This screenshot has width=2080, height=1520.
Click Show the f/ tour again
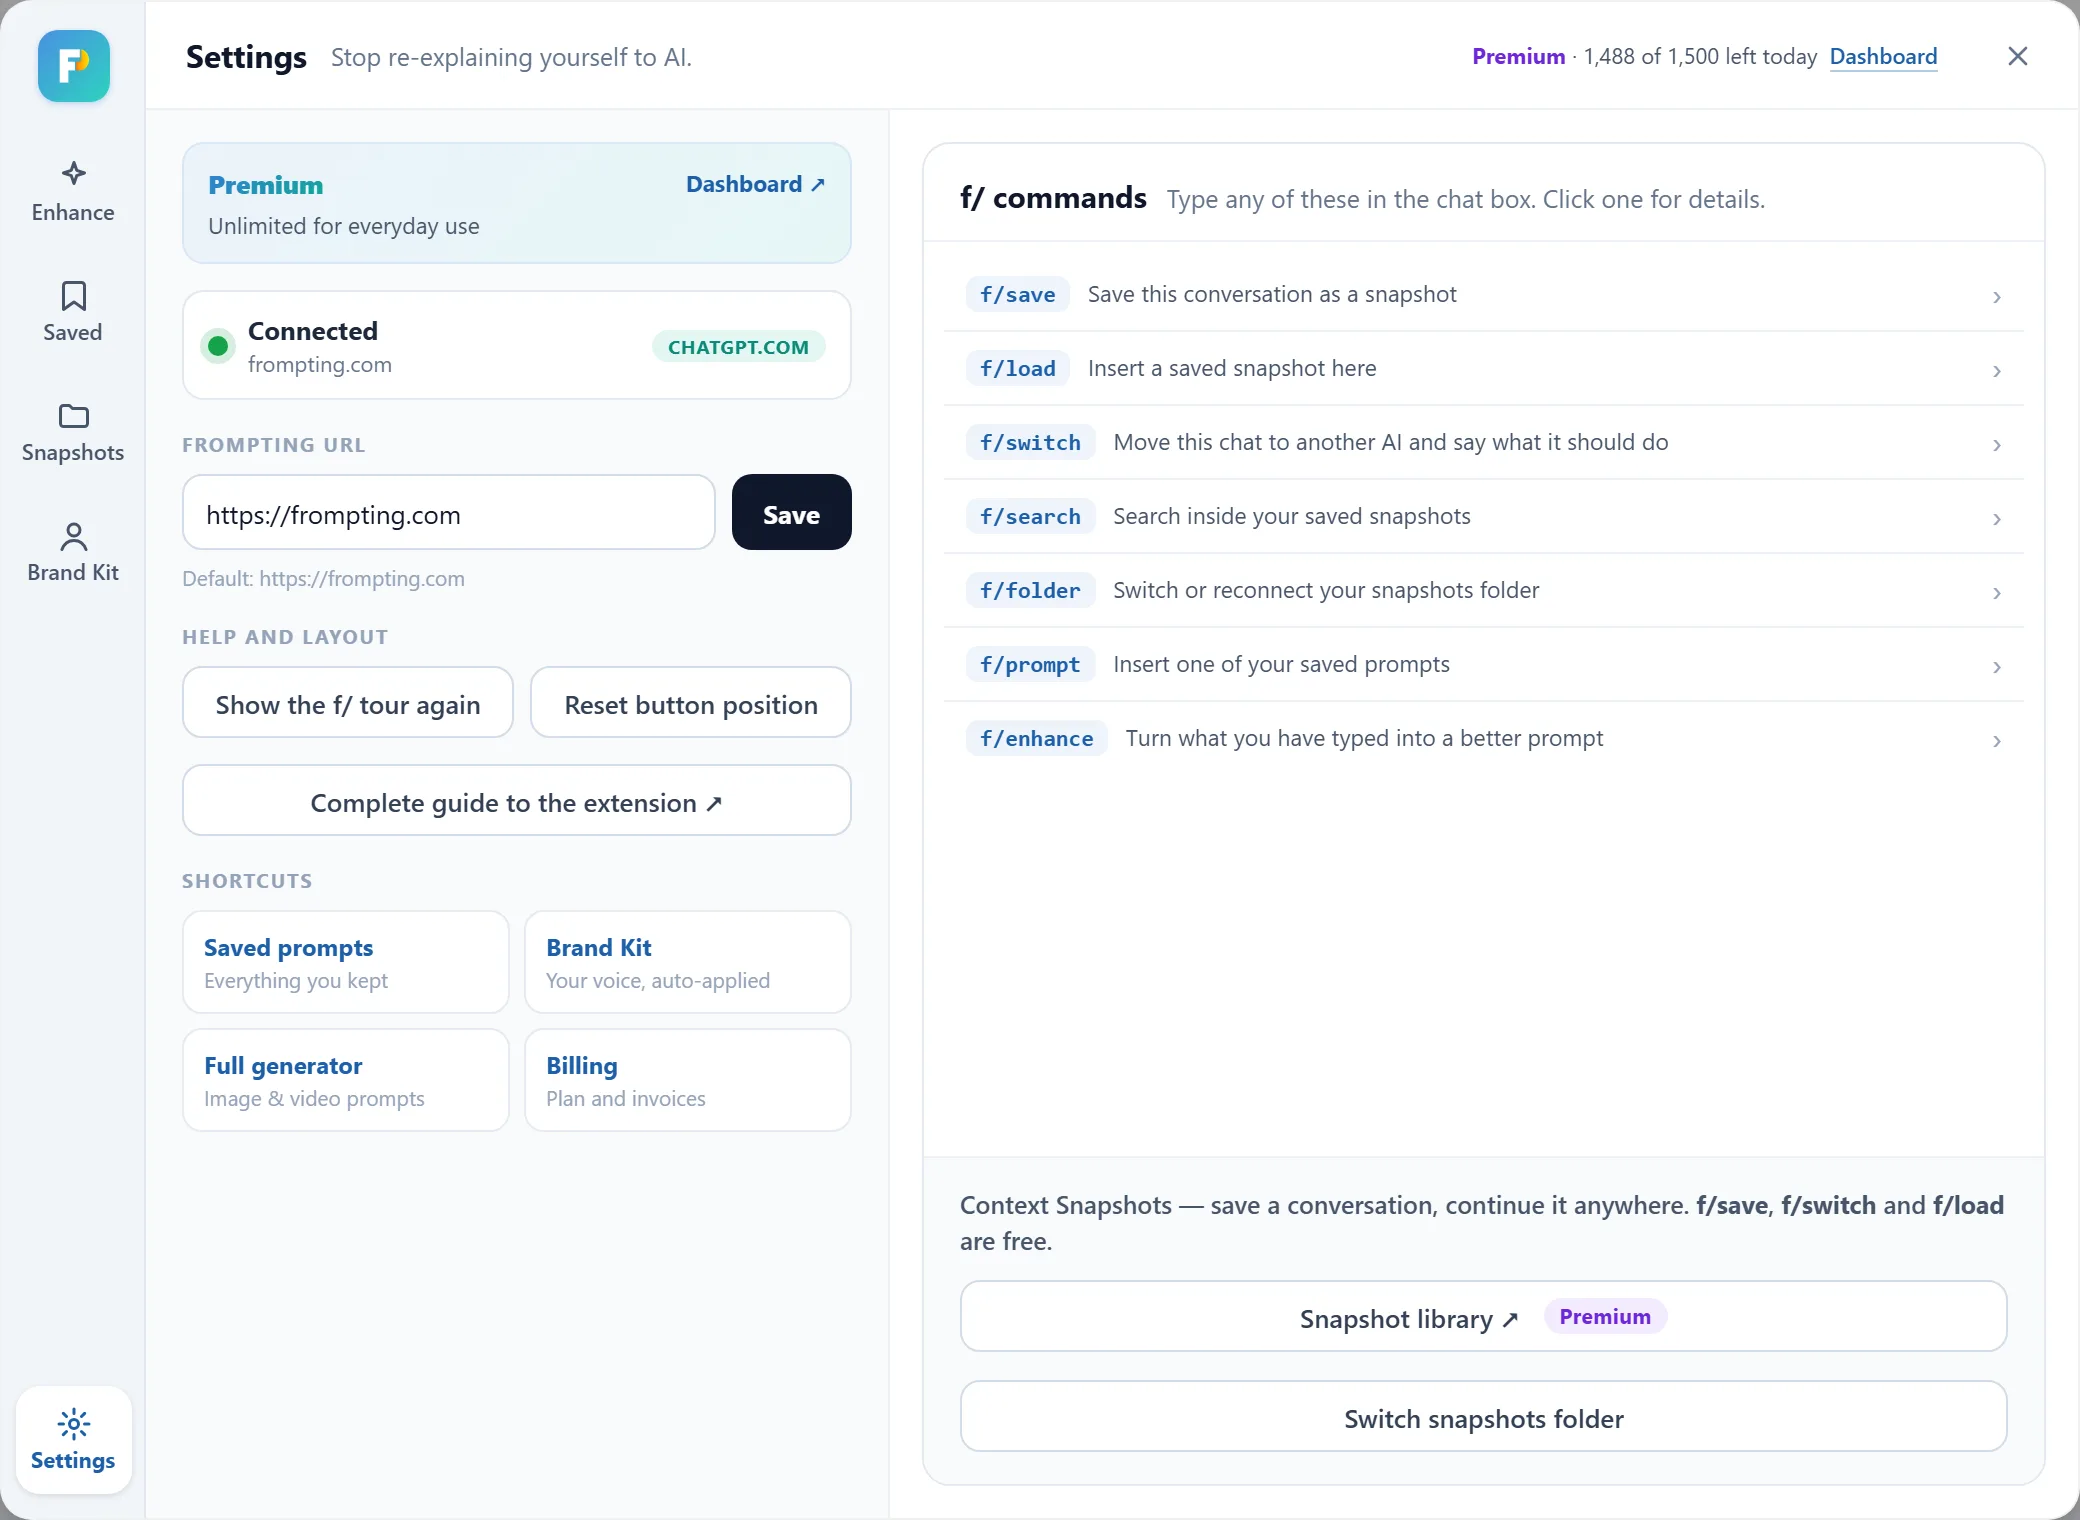[x=348, y=703]
